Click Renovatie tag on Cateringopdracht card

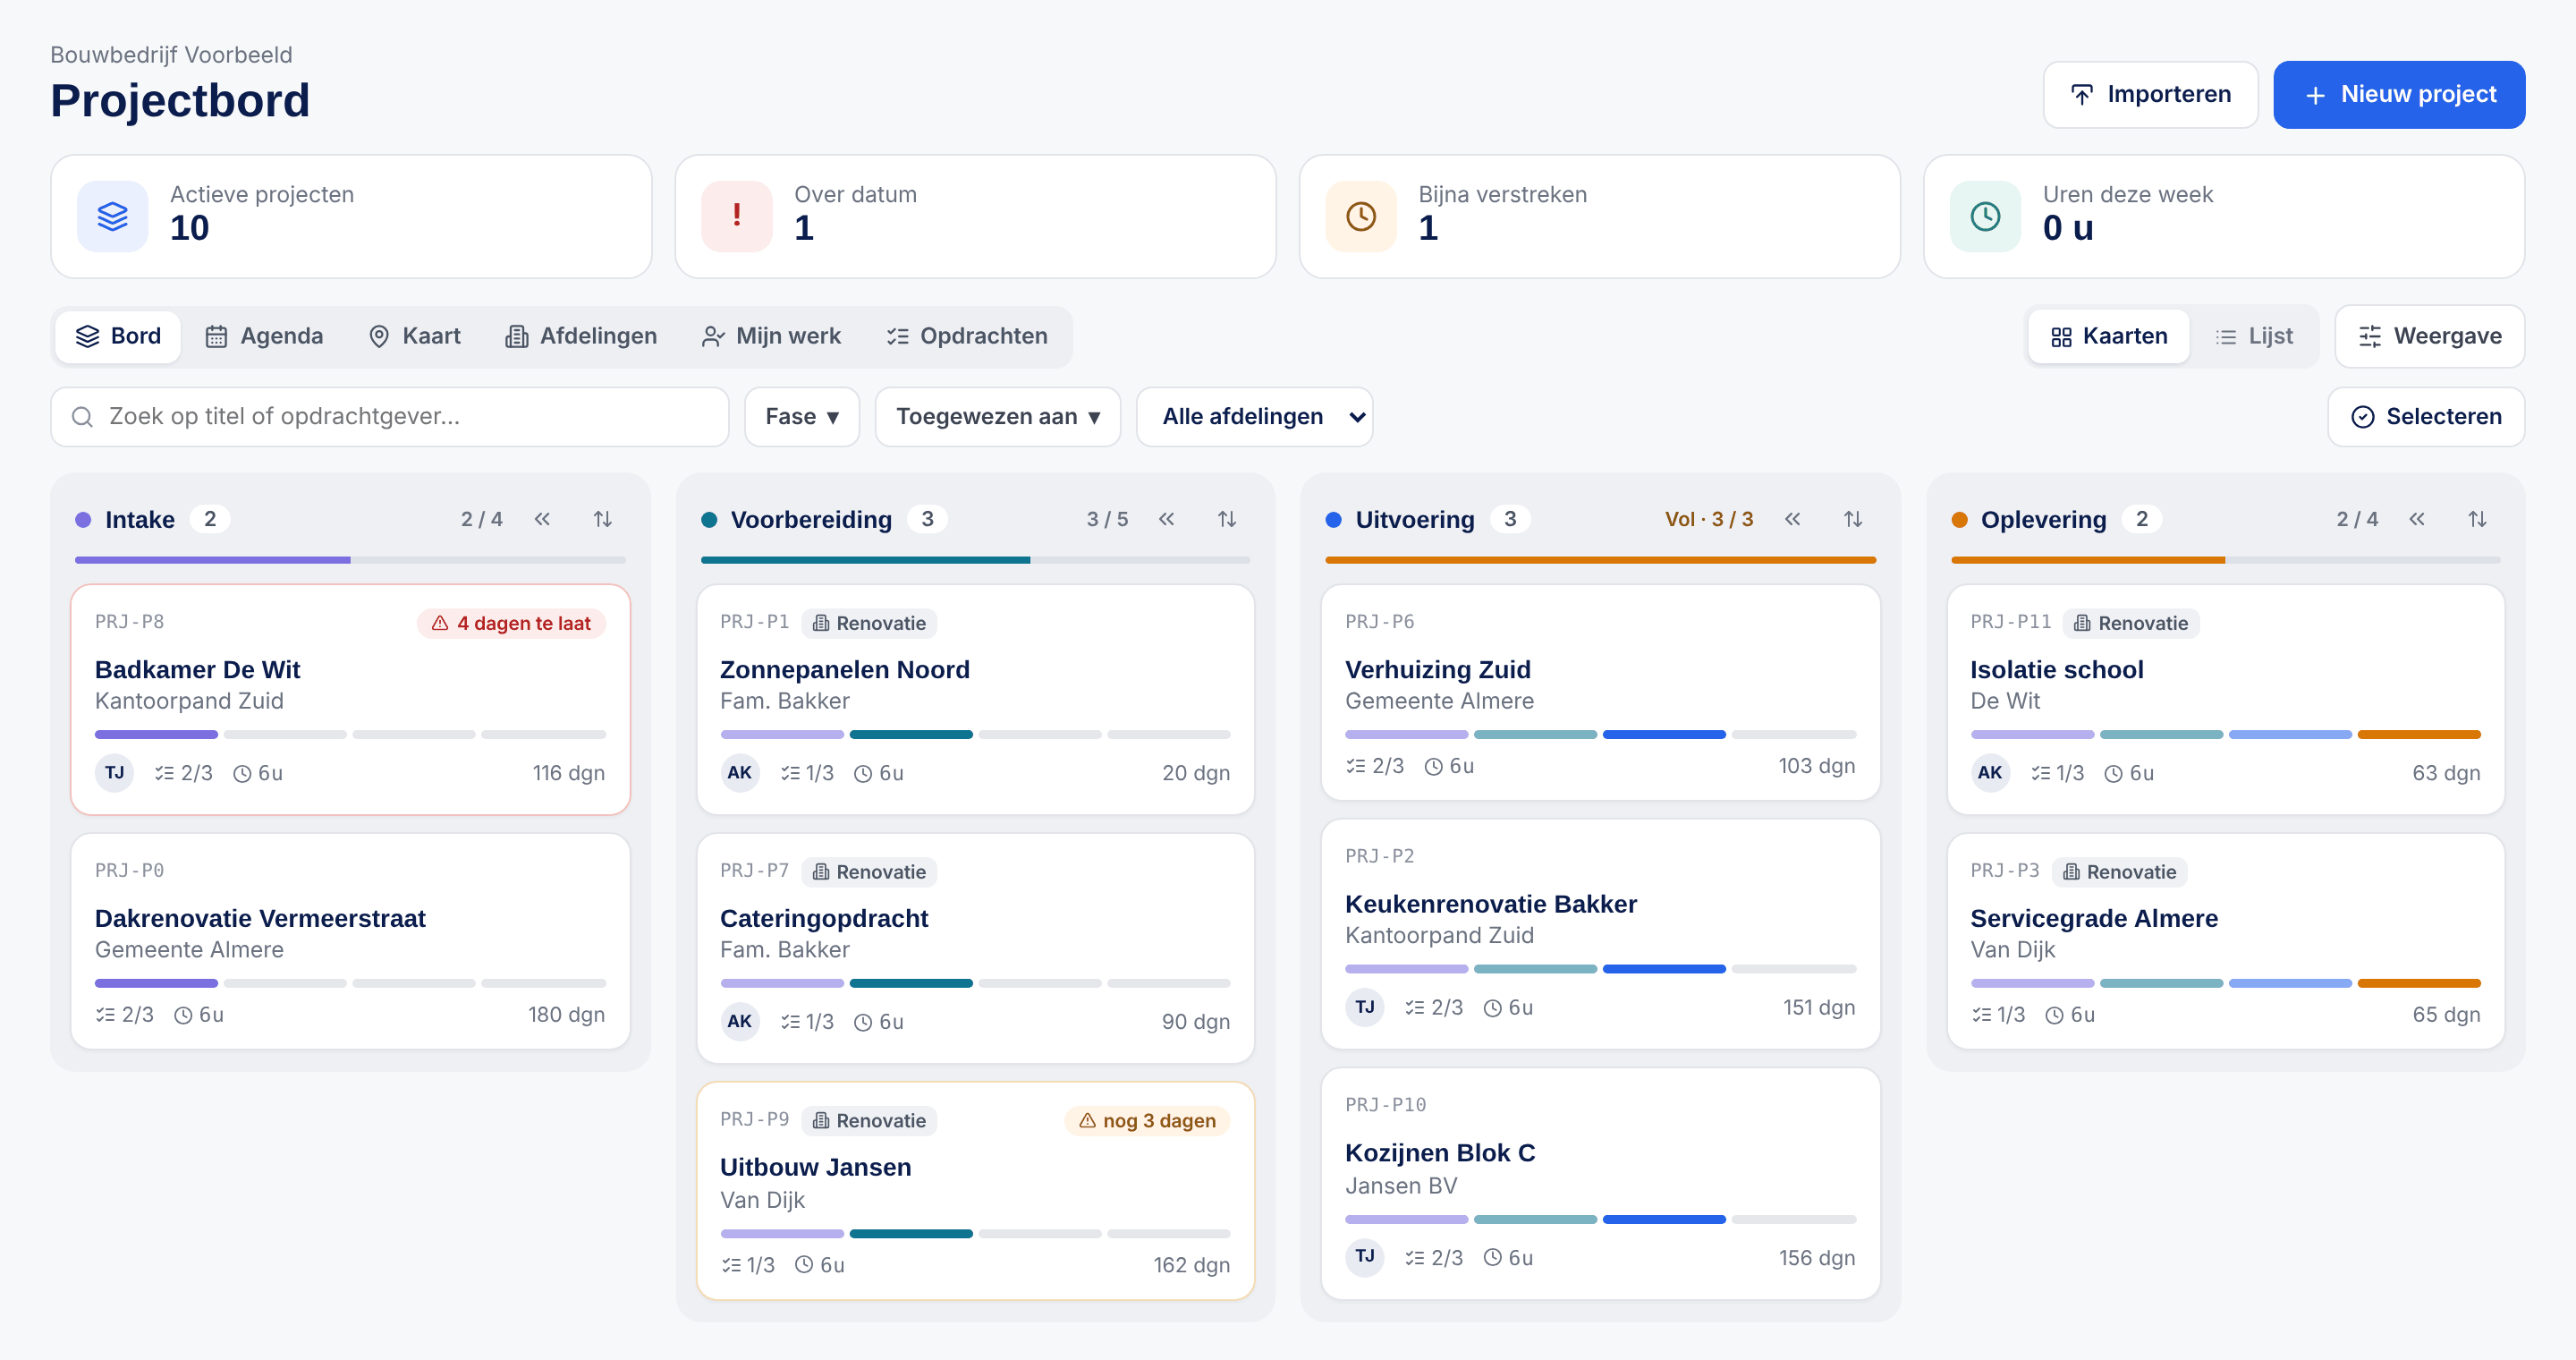tap(868, 872)
